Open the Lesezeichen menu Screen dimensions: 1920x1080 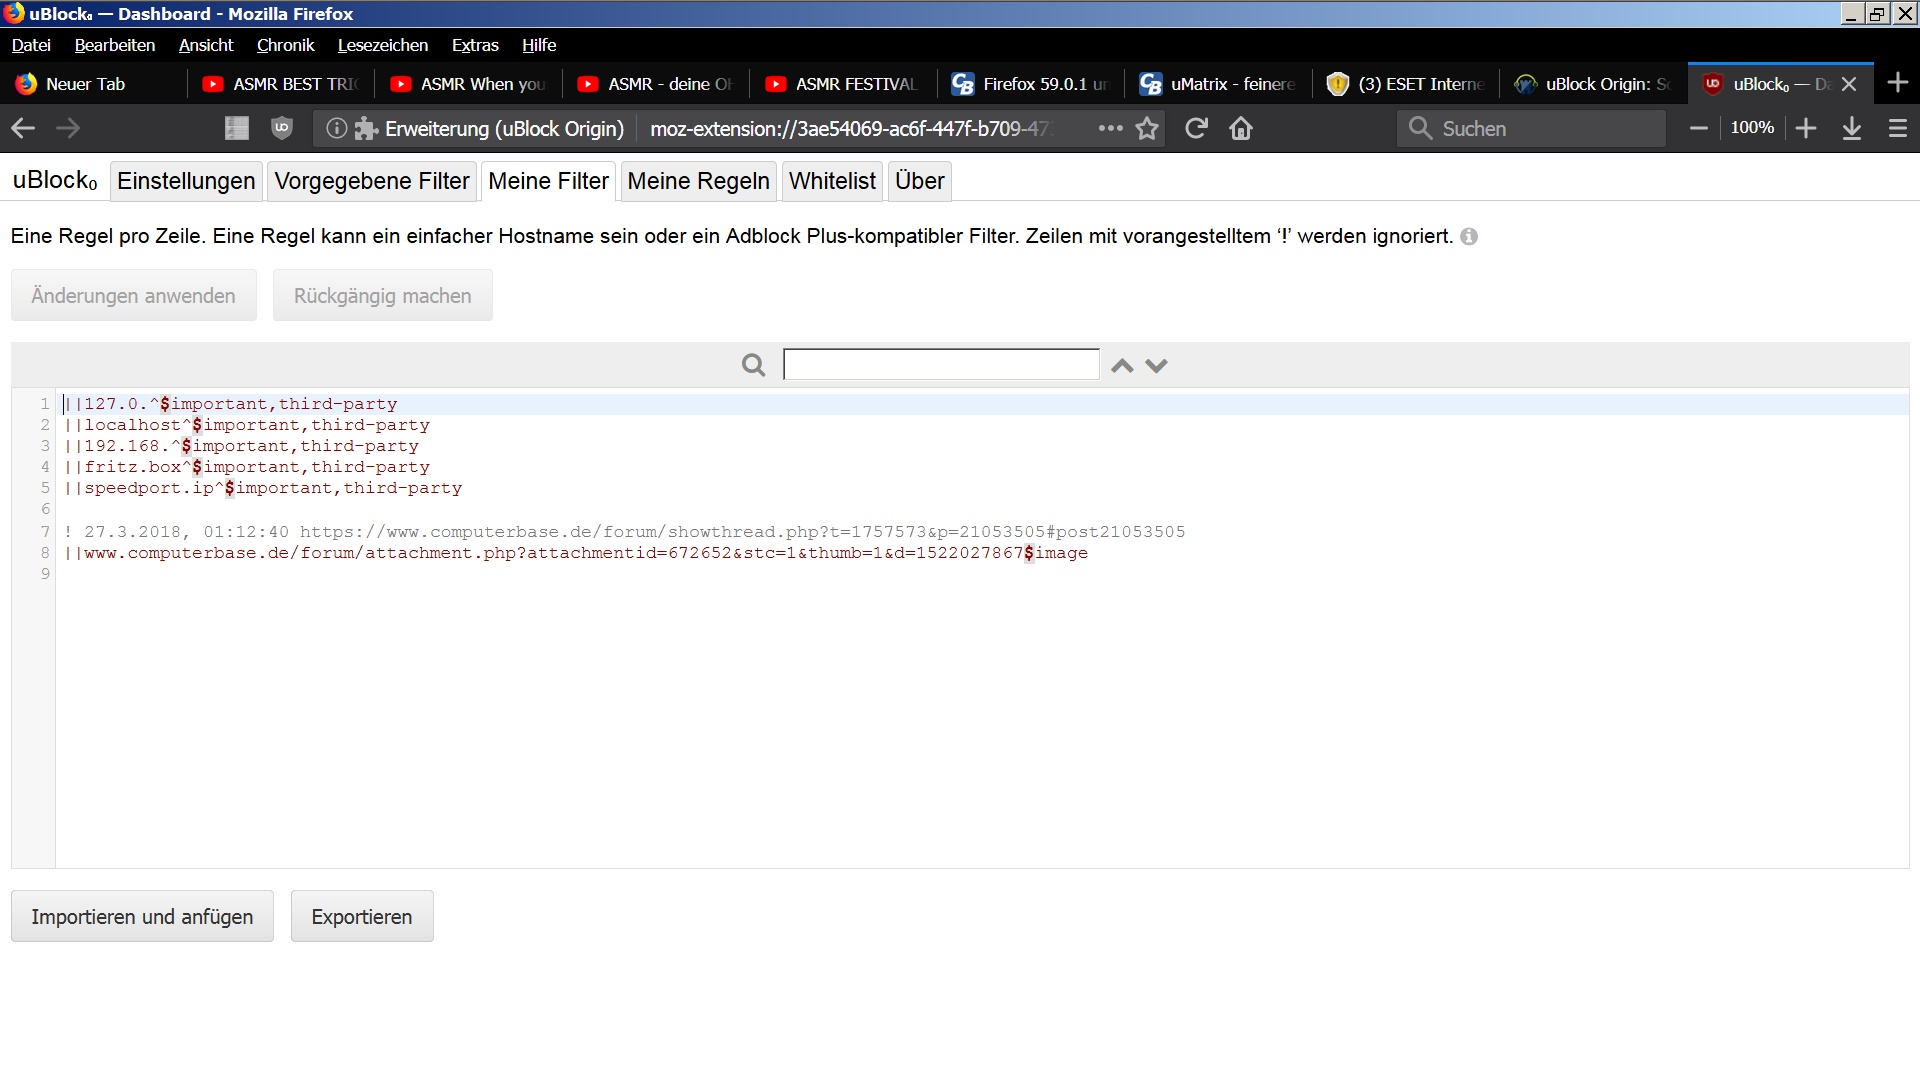click(x=382, y=45)
